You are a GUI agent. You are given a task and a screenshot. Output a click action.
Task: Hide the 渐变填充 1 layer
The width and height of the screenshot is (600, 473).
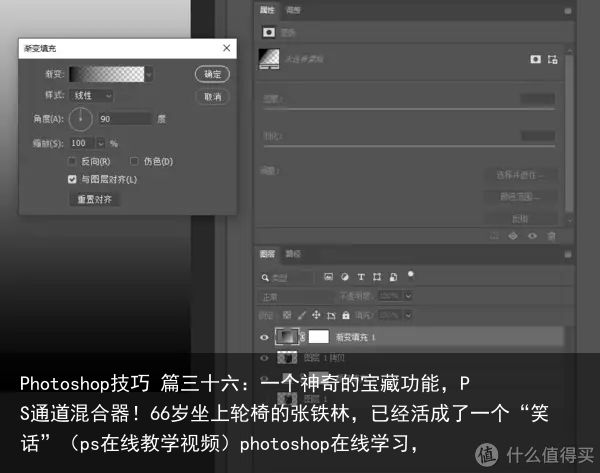coord(264,338)
